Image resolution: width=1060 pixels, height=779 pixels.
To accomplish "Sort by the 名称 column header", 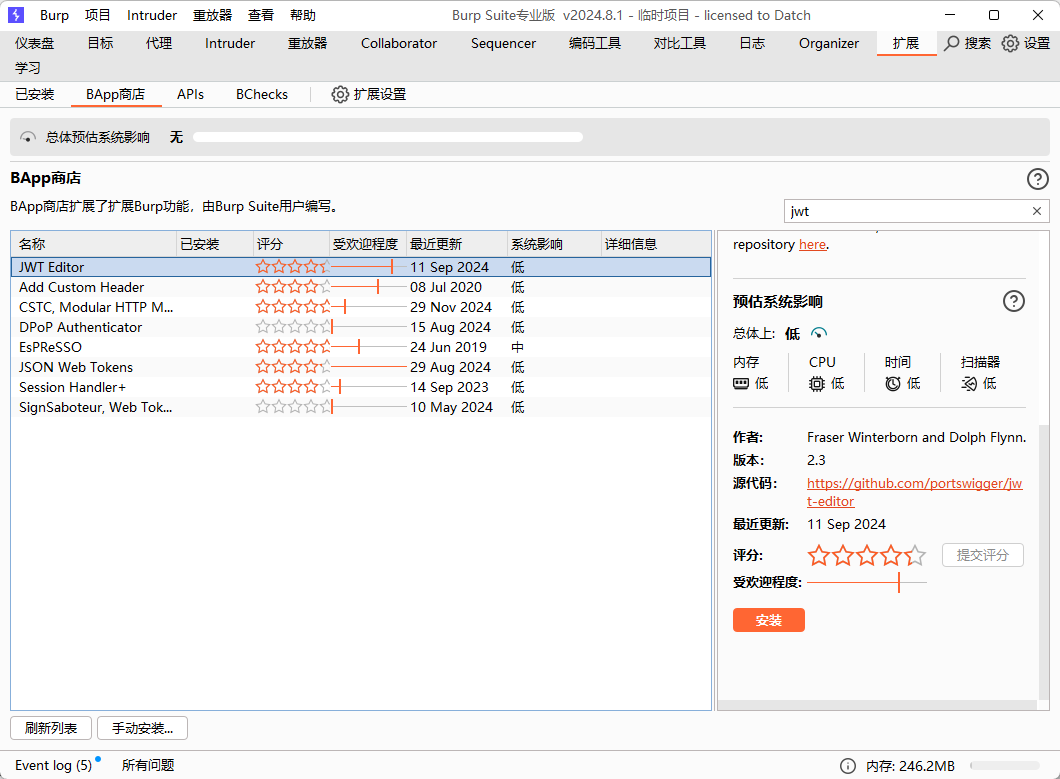I will pyautogui.click(x=93, y=244).
